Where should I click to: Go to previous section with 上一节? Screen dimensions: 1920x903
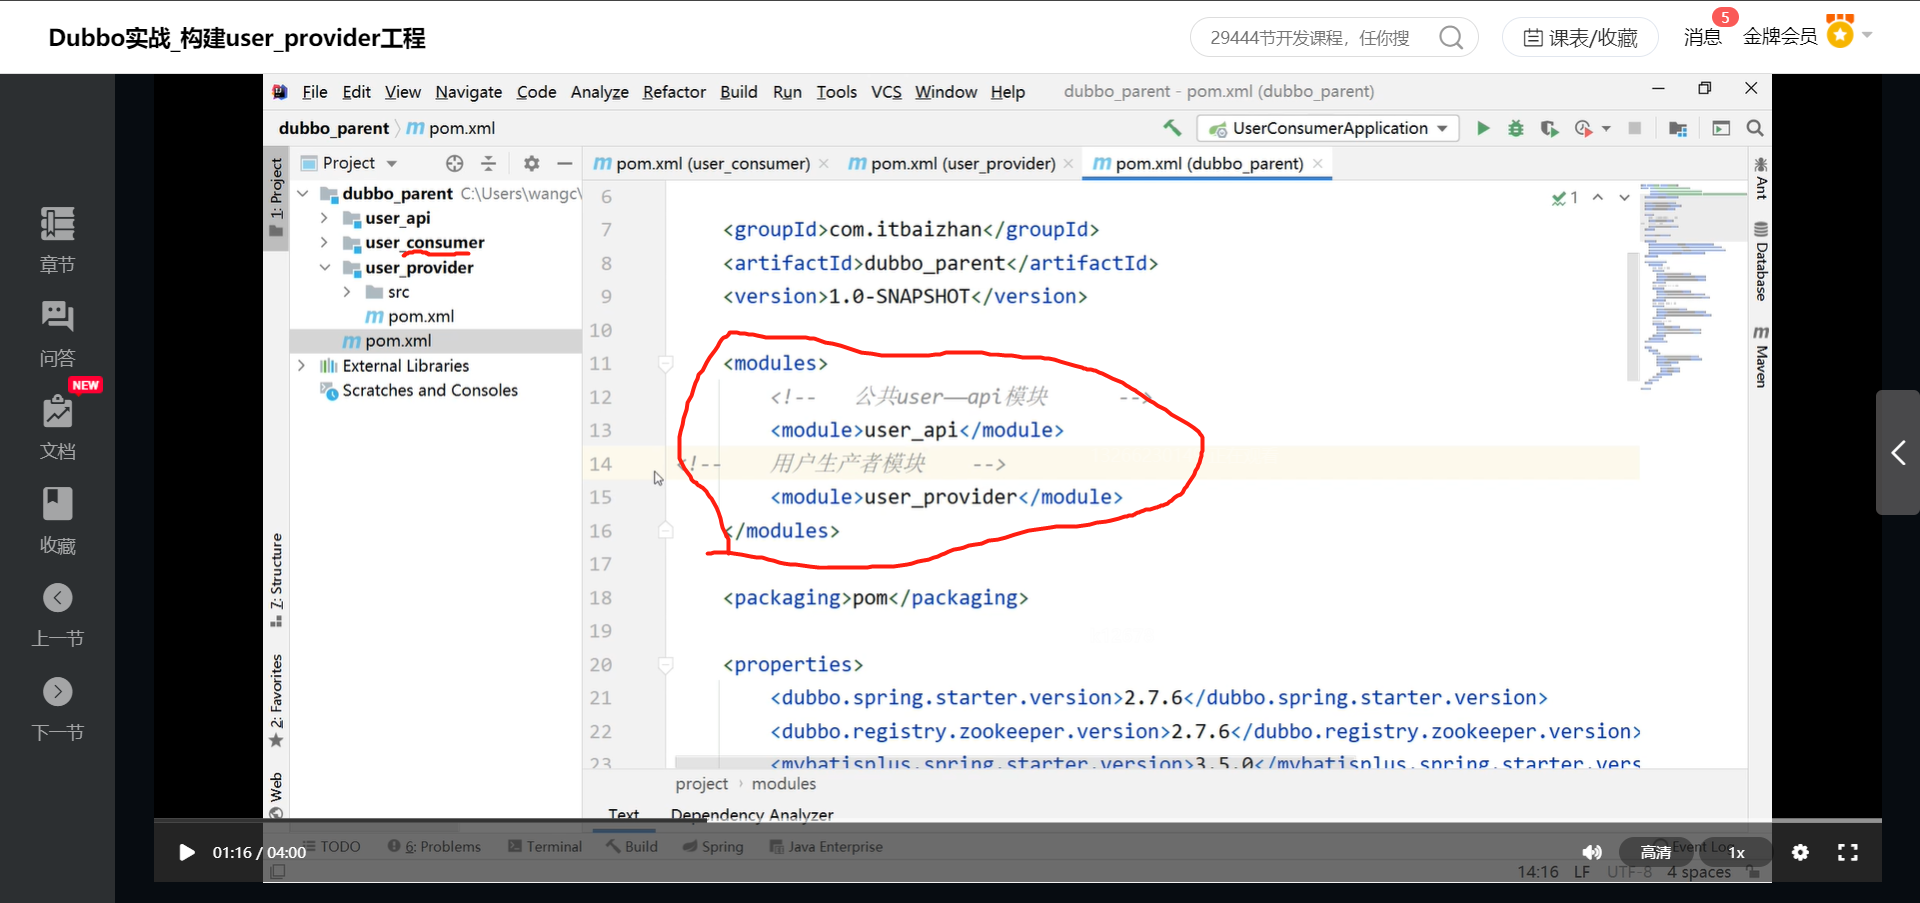point(57,615)
